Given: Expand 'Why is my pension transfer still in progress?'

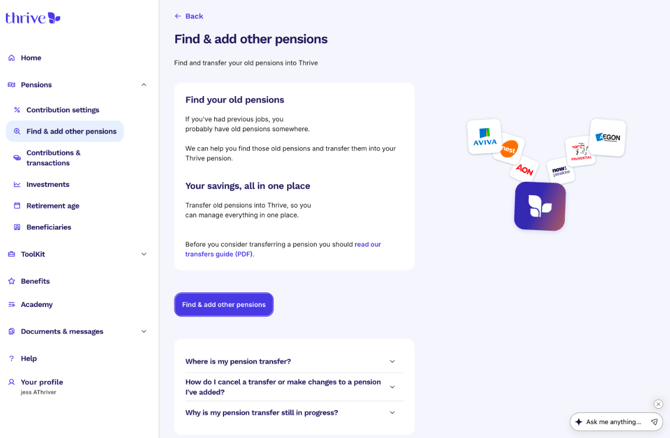Looking at the screenshot, I should [x=392, y=413].
